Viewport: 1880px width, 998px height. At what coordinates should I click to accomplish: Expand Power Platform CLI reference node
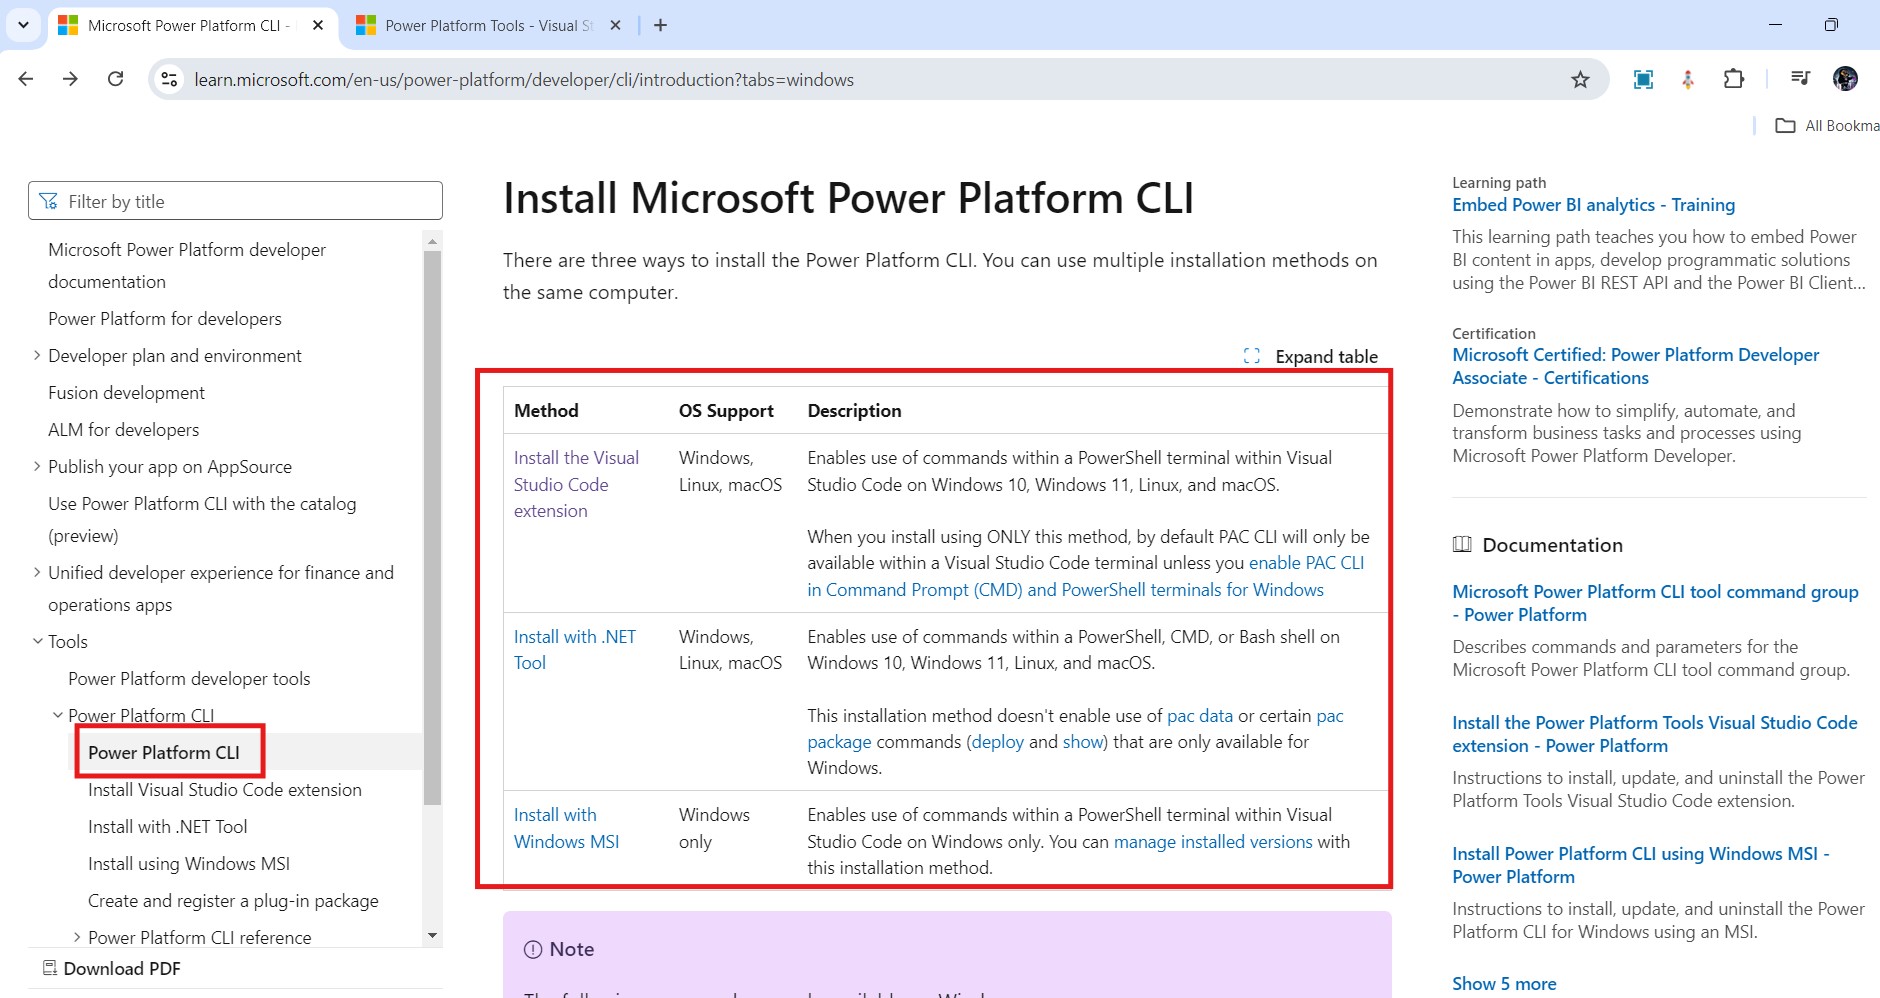tap(77, 938)
